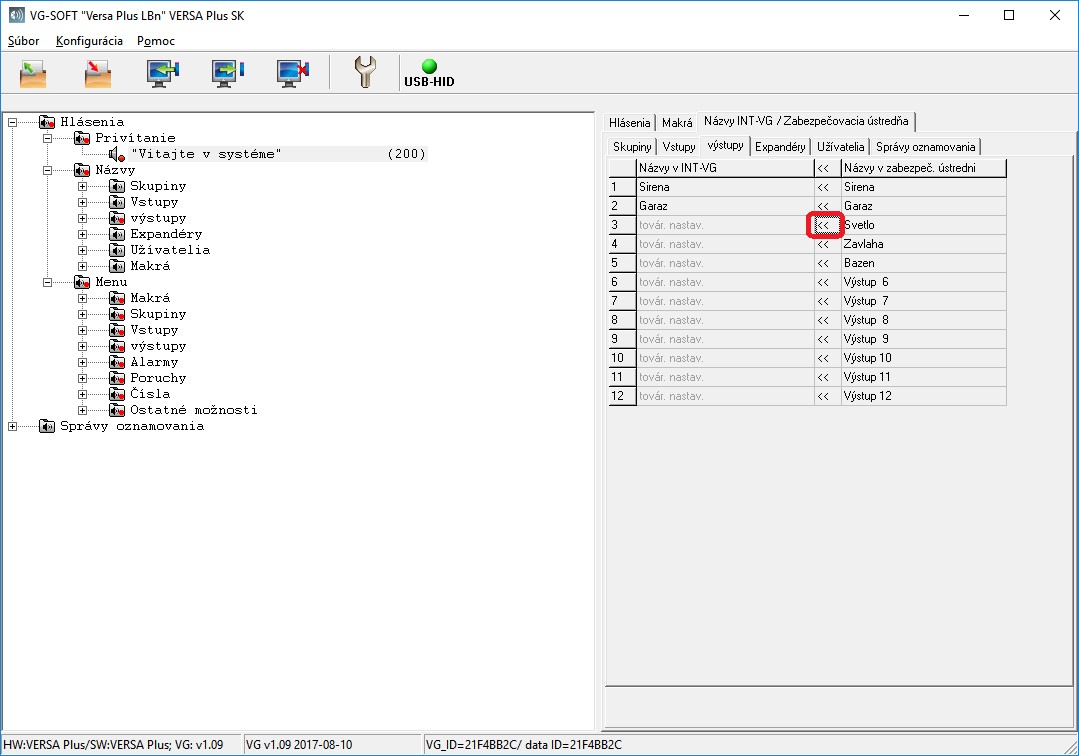Open the Konfigurácia menu
The image size is (1079, 756).
(89, 41)
